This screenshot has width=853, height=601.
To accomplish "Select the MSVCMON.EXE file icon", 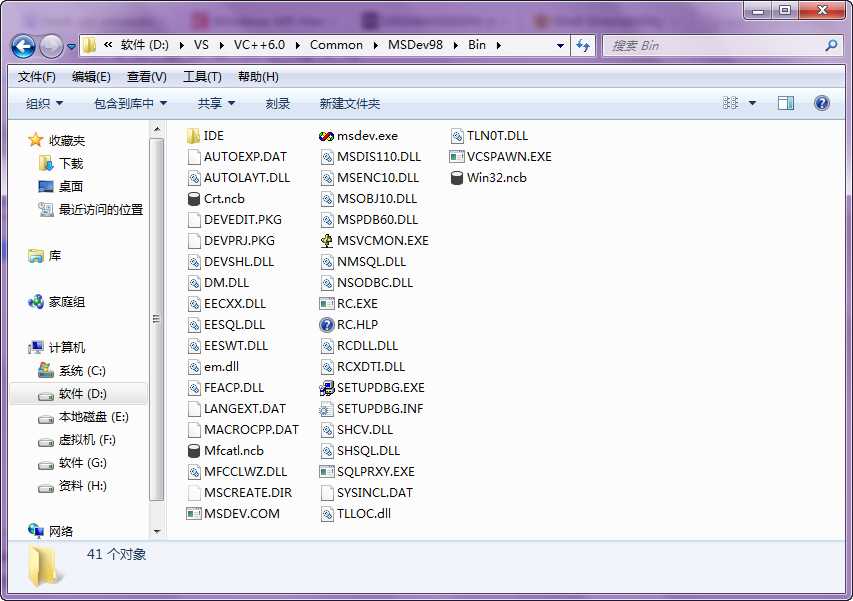I will [326, 241].
